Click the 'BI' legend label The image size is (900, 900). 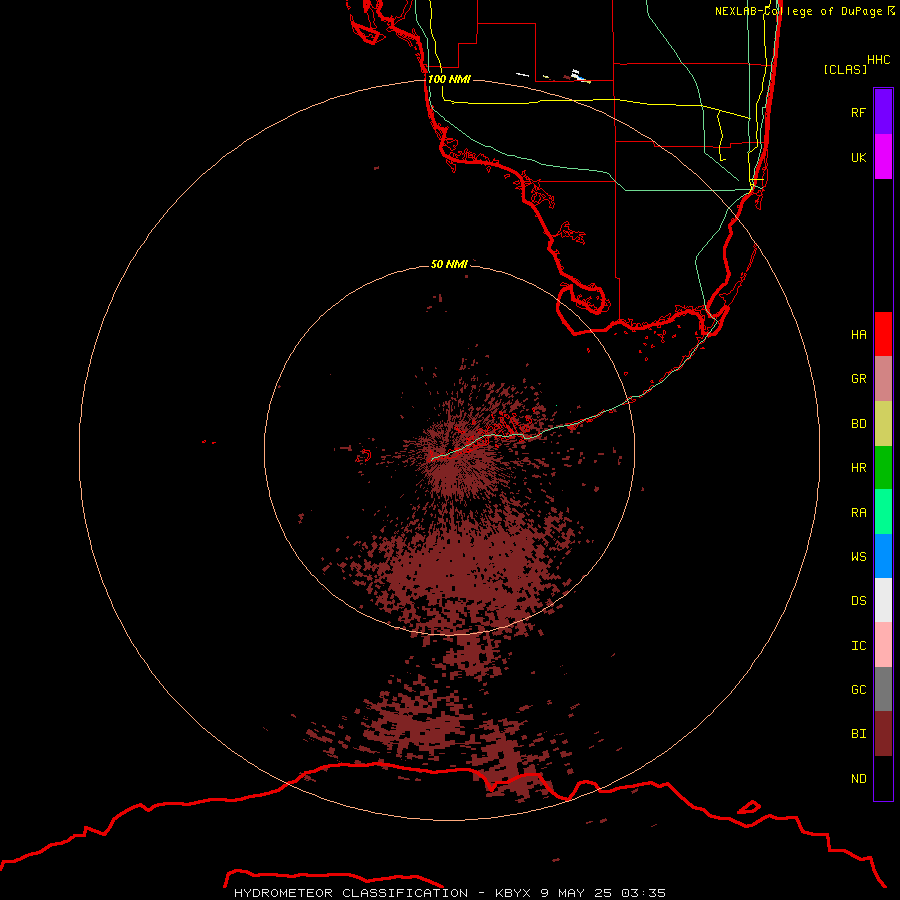[x=859, y=734]
